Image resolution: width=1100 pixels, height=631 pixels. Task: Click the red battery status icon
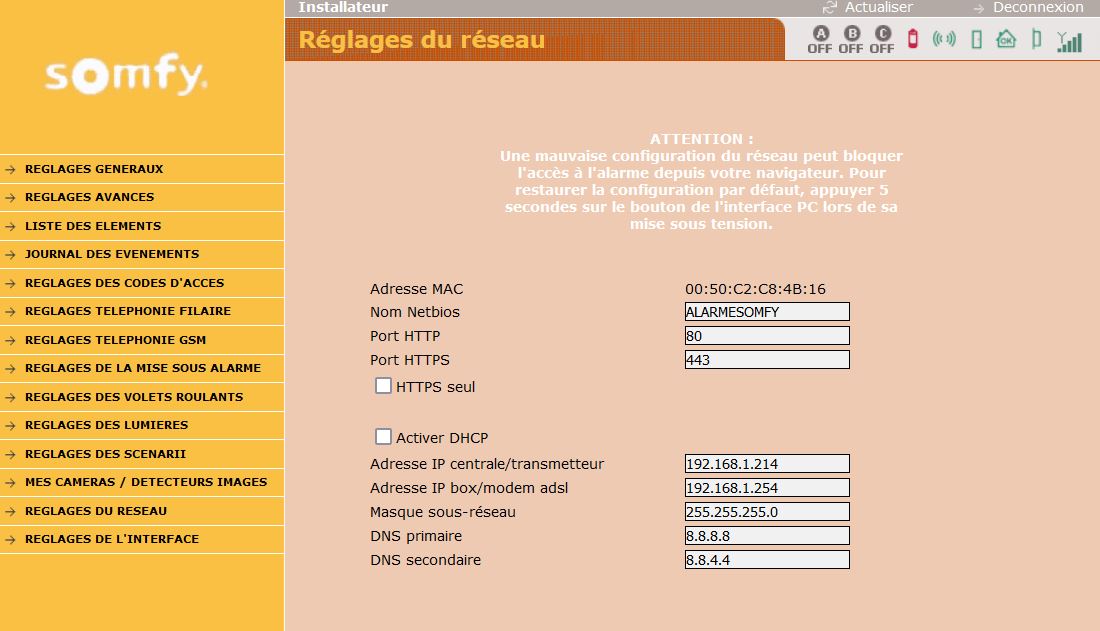tap(913, 39)
